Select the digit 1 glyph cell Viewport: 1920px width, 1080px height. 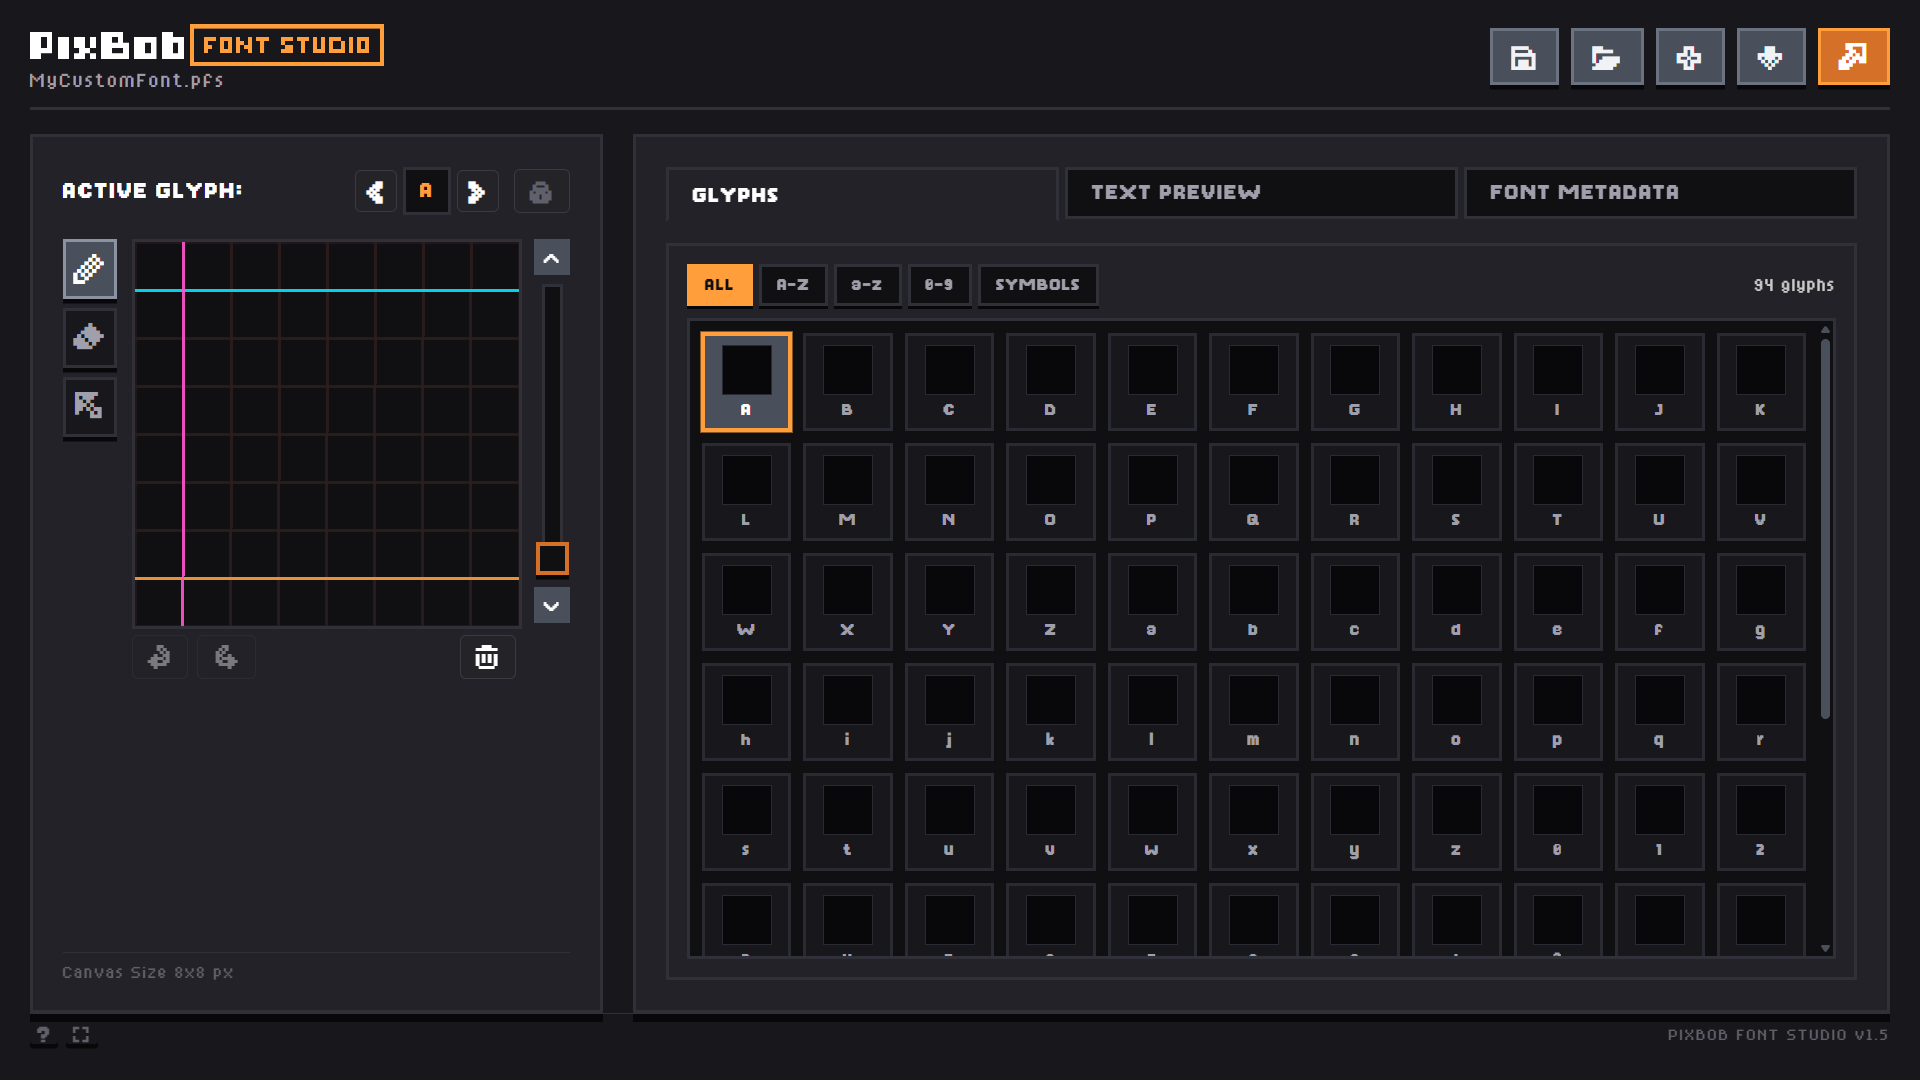tap(1659, 822)
